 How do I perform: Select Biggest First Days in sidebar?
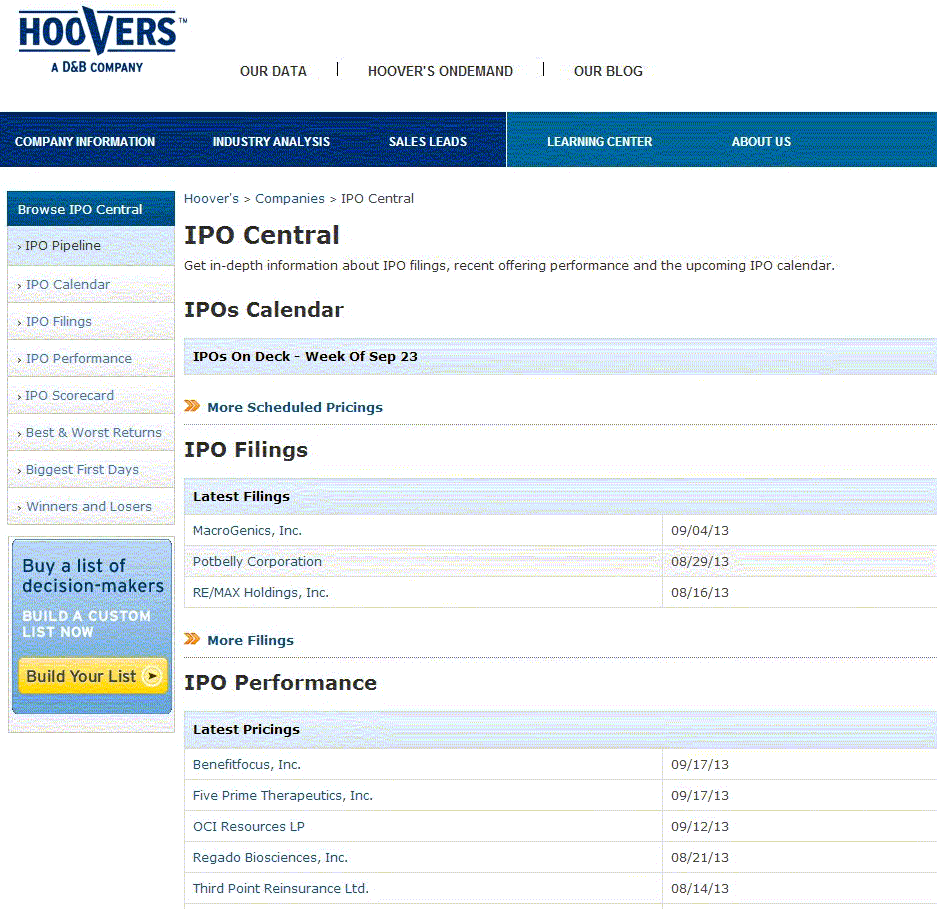[x=82, y=470]
